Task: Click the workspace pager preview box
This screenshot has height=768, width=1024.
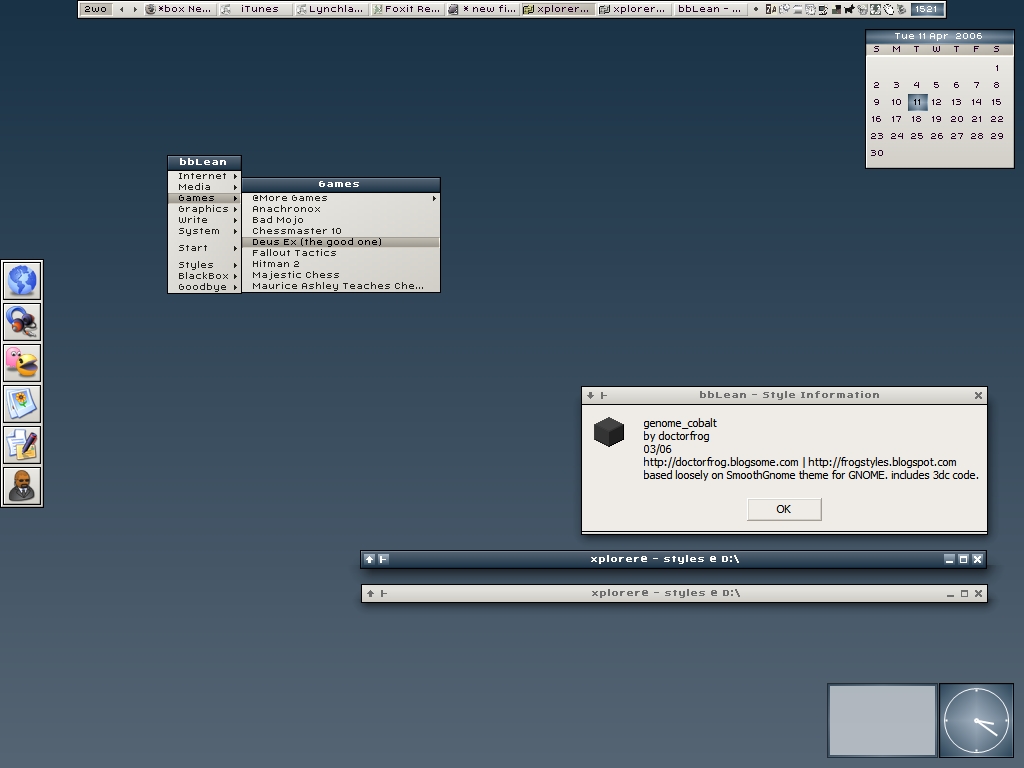Action: (x=882, y=720)
